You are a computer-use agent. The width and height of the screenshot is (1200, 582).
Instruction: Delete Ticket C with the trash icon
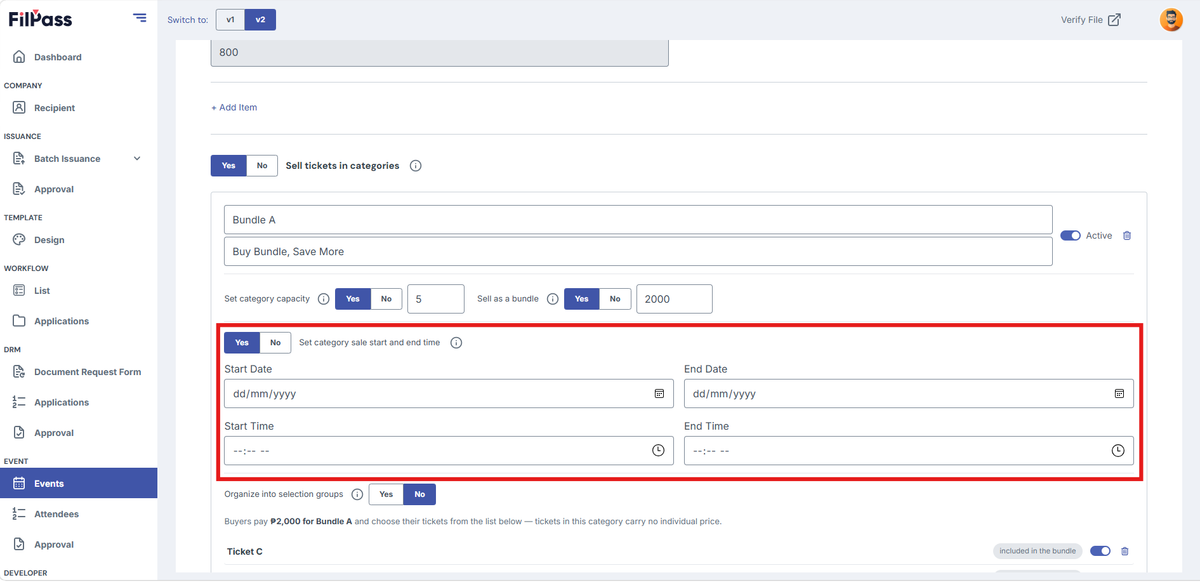click(1124, 551)
